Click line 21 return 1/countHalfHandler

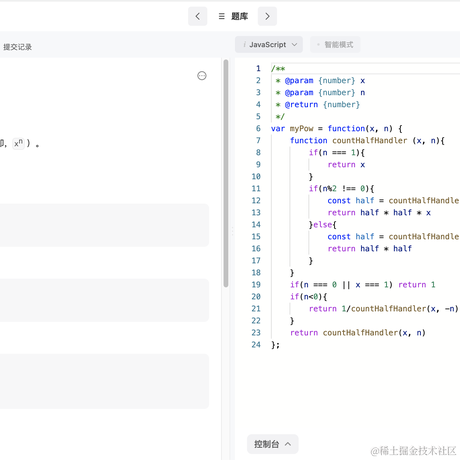tap(383, 309)
